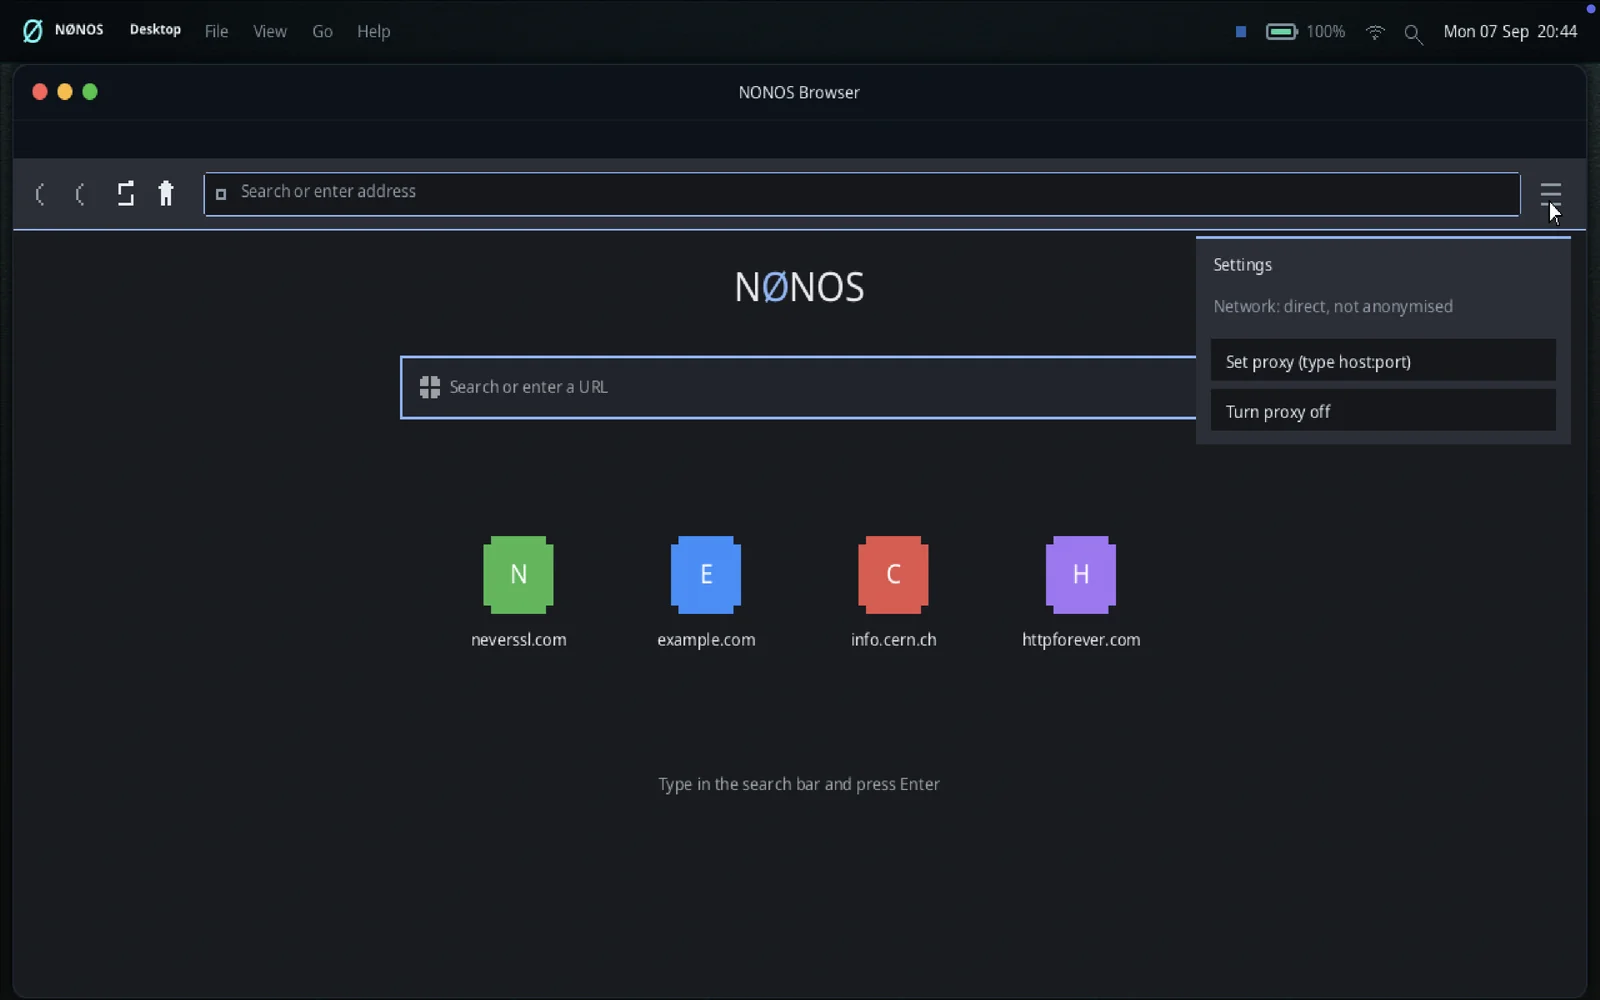Screen dimensions: 1600x1000
Task: Open the example.com blue E tile
Action: [x=706, y=575]
